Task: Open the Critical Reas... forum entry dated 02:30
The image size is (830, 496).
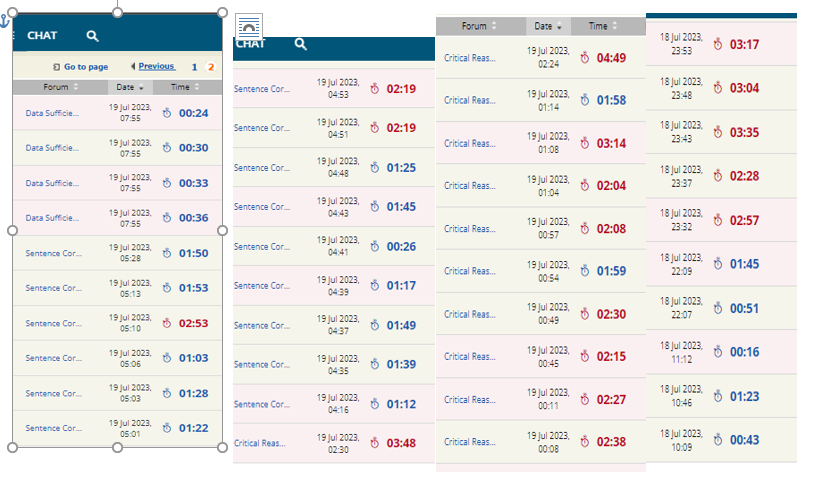Action: point(259,443)
